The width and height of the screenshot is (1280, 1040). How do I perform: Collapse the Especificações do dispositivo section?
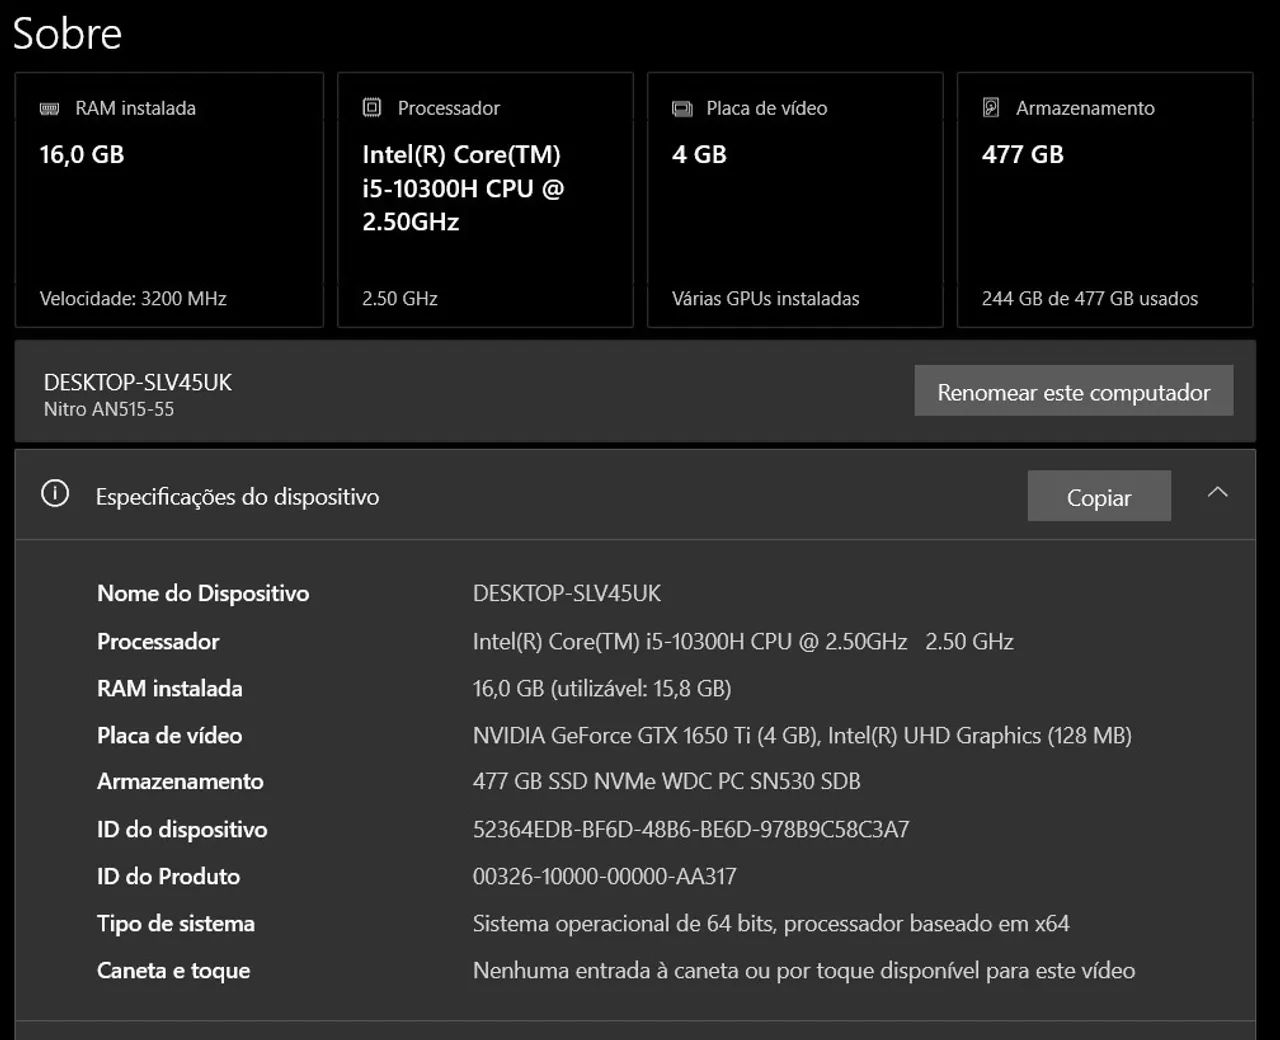[x=1217, y=493]
